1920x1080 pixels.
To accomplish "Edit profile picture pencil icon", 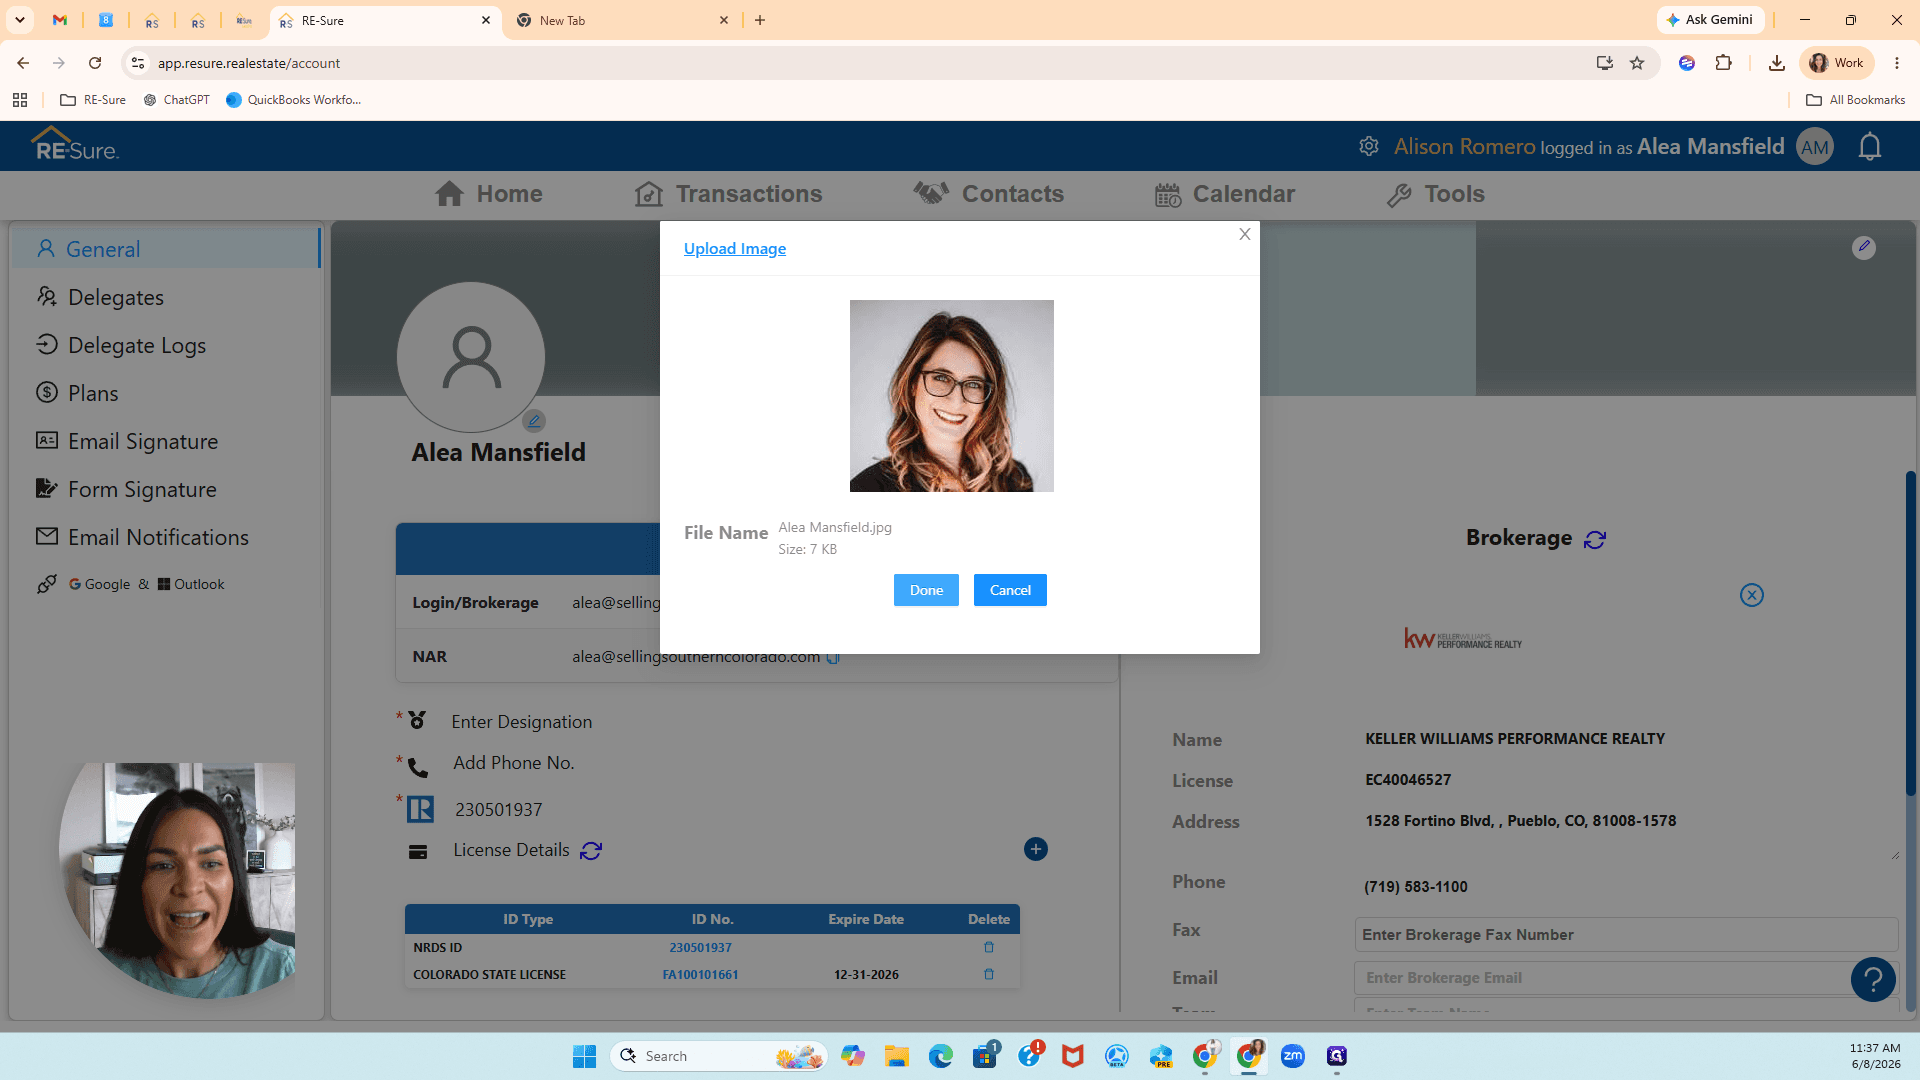I will pos(534,420).
